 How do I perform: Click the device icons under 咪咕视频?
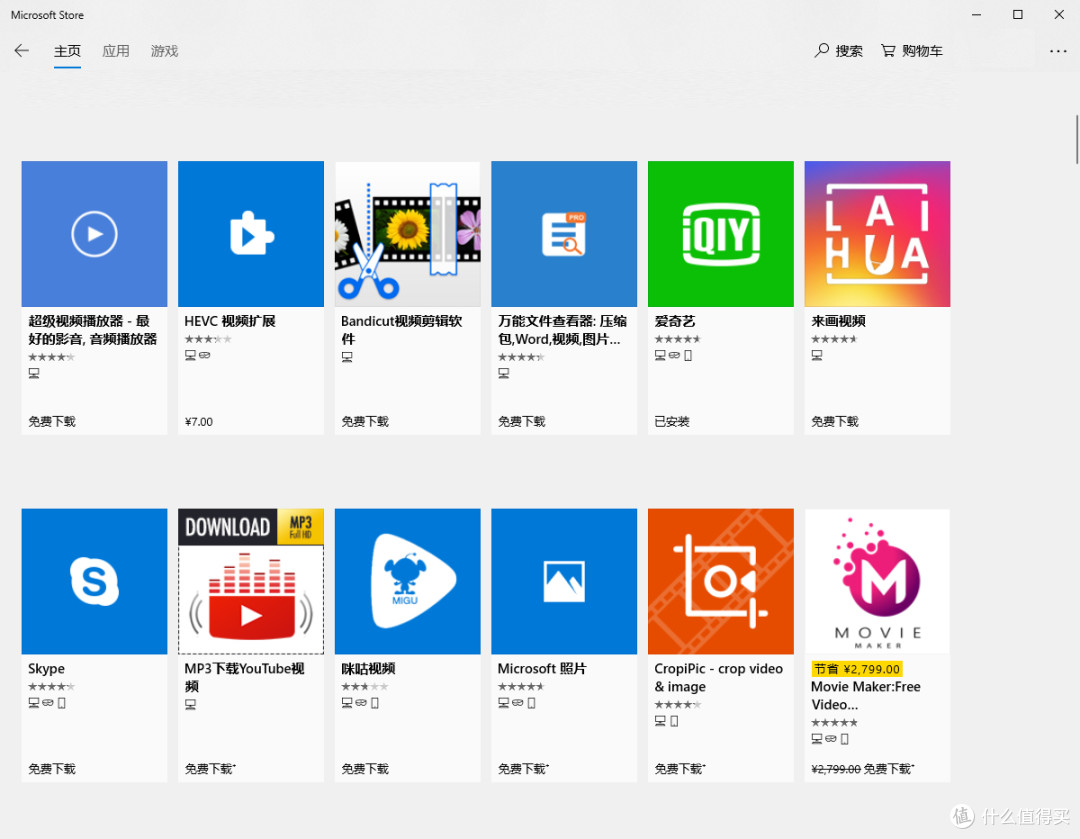[360, 703]
